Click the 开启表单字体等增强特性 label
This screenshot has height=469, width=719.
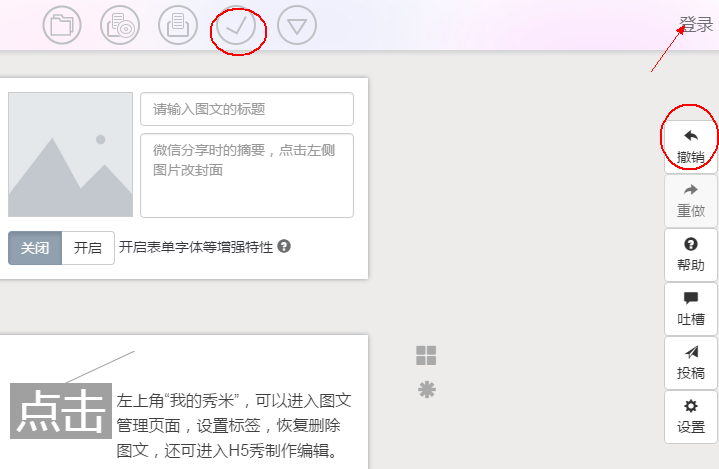196,248
